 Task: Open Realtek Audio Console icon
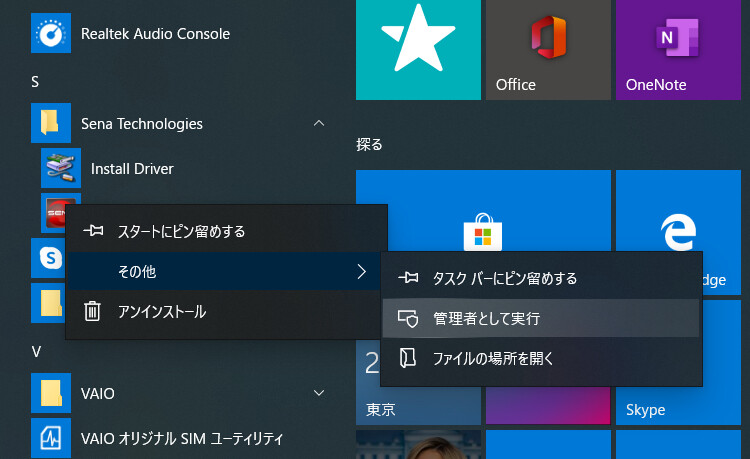[x=51, y=33]
